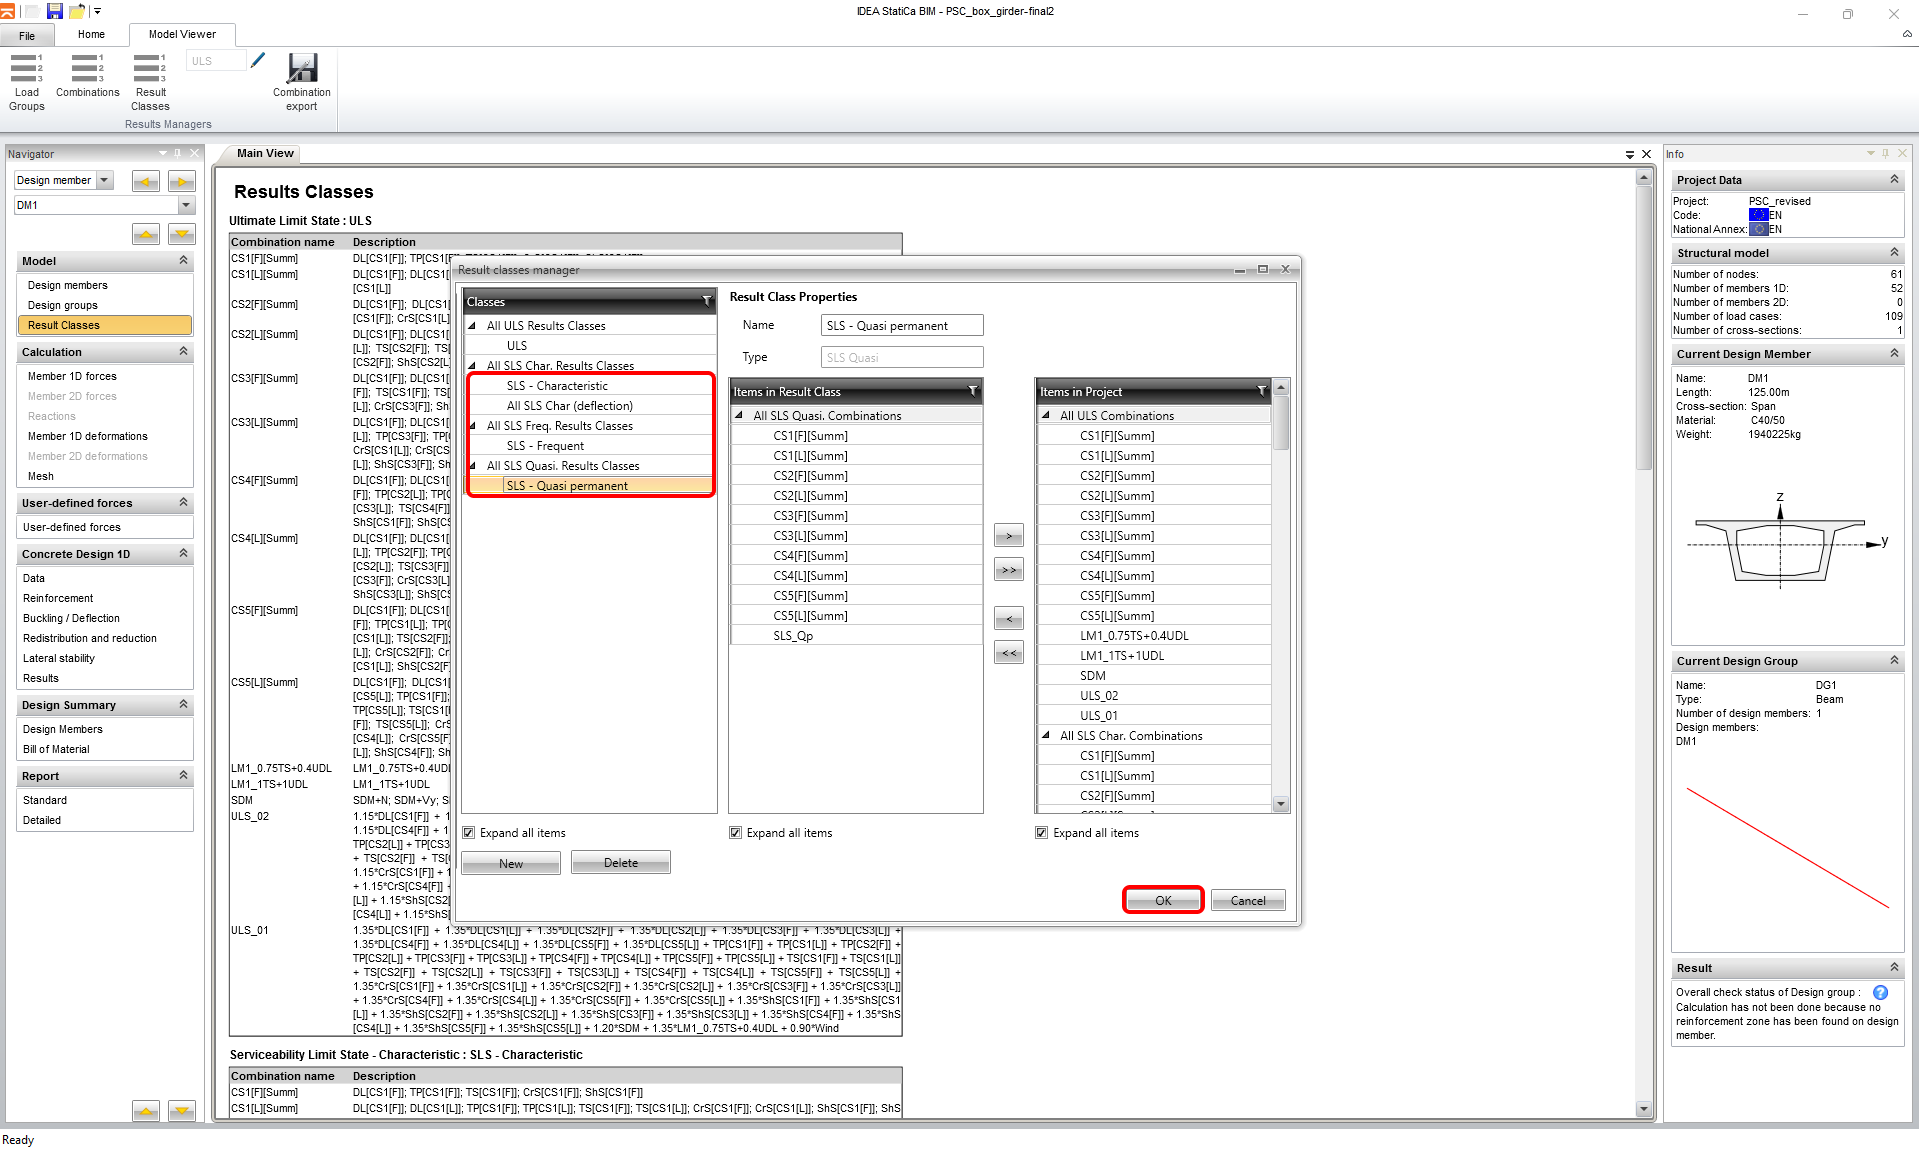Open the Combinations manager in the ribbon
Image resolution: width=1919 pixels, height=1152 pixels.
coord(88,76)
